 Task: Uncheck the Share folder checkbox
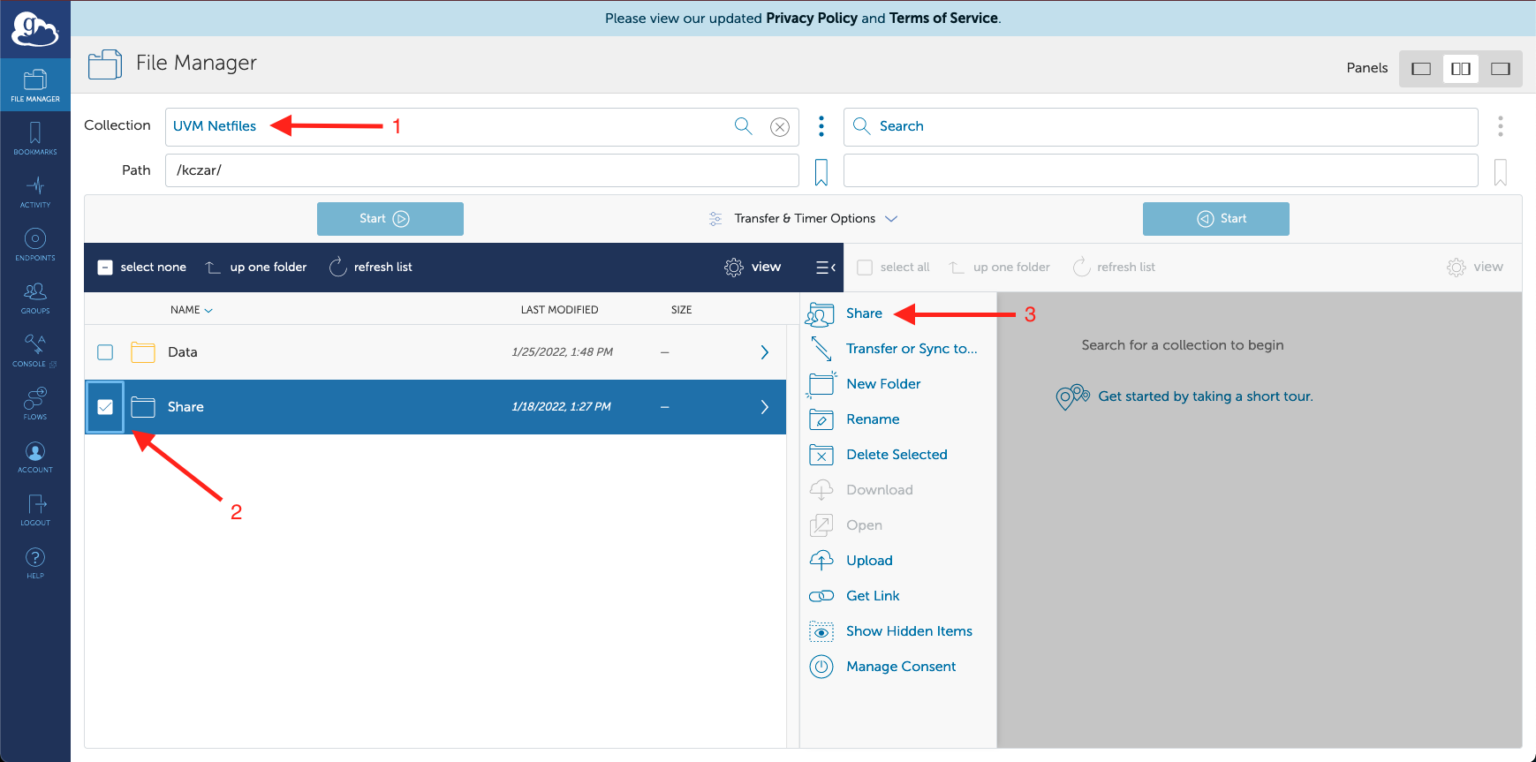coord(105,406)
